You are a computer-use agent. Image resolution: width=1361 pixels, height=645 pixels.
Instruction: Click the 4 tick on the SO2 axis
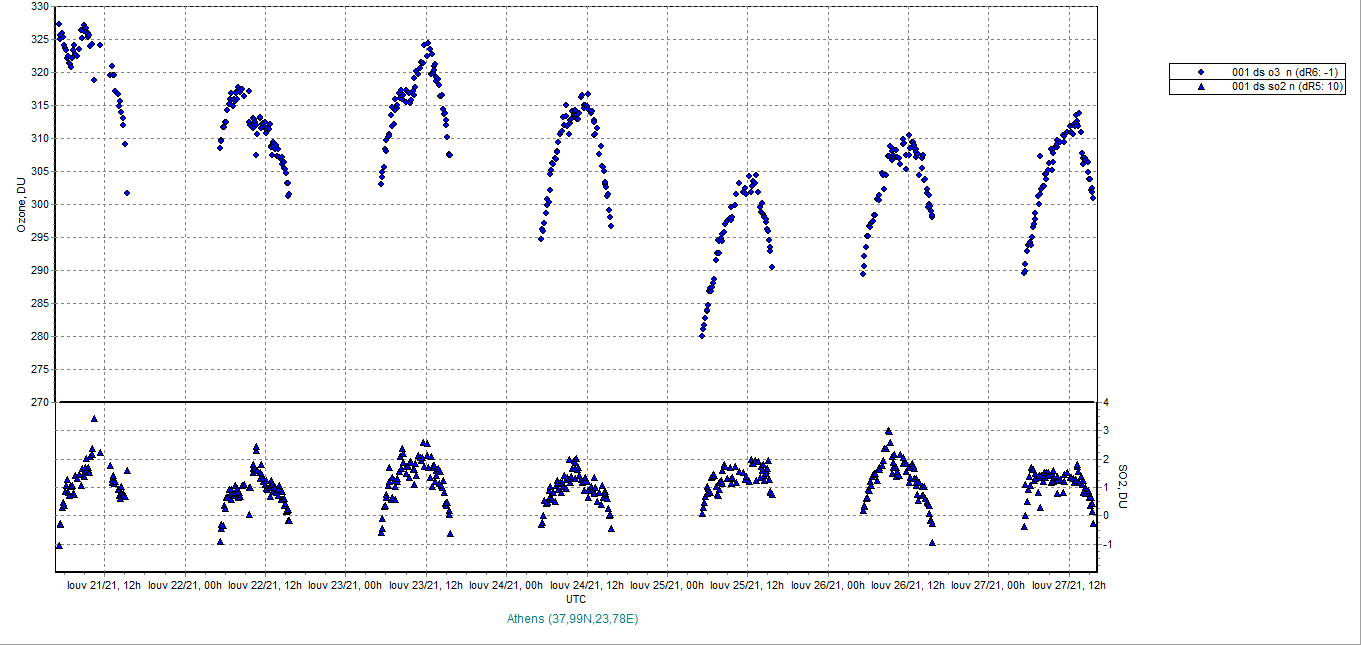[1107, 402]
